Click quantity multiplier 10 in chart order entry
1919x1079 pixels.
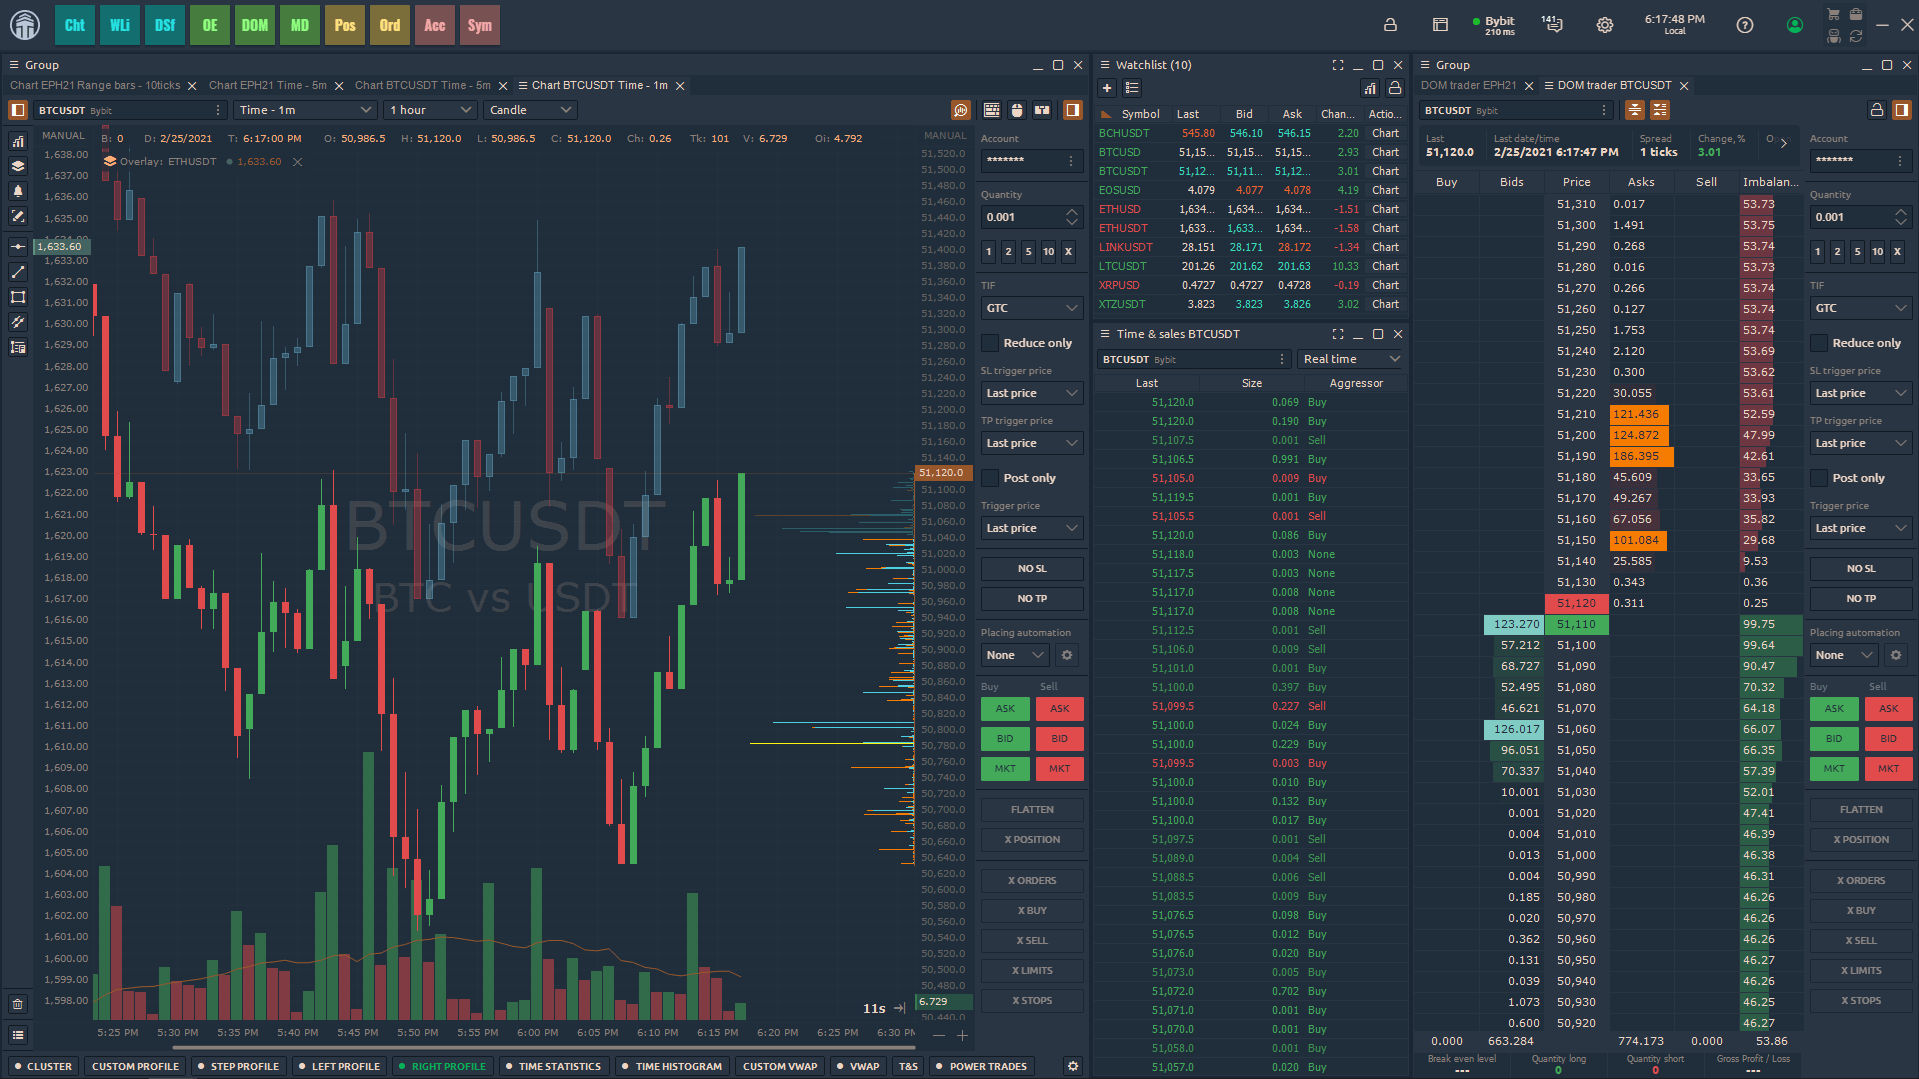[x=1048, y=252]
